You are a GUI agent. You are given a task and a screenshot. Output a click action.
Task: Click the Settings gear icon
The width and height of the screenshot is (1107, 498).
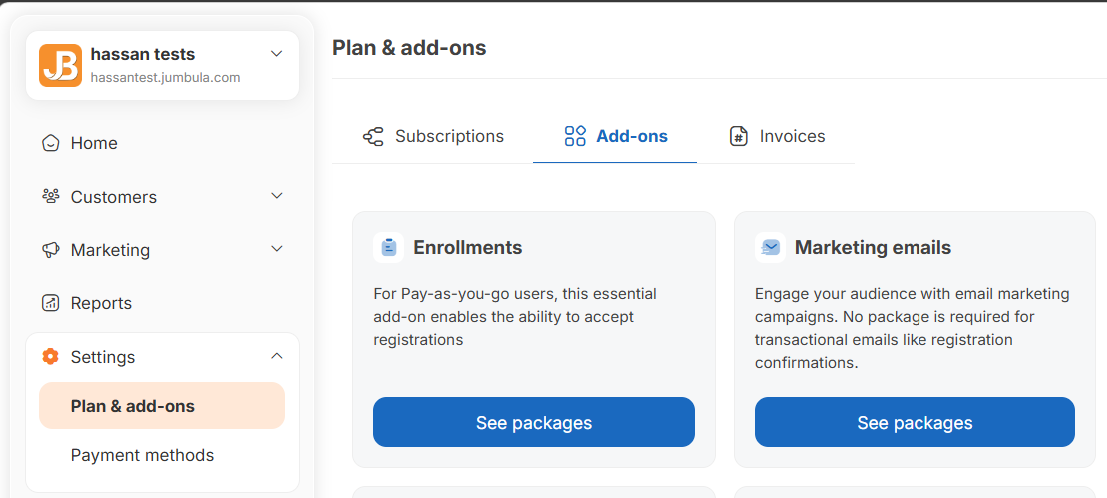click(x=50, y=357)
